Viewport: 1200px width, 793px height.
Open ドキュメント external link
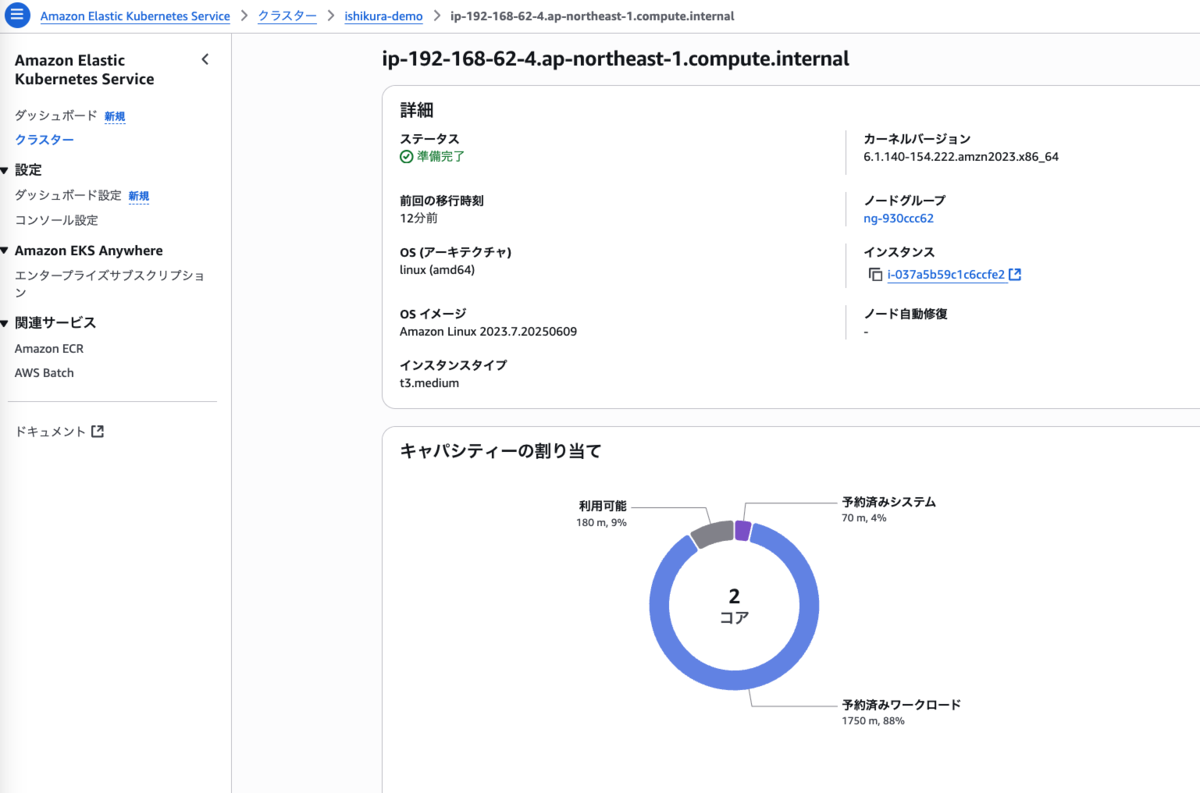coord(60,432)
